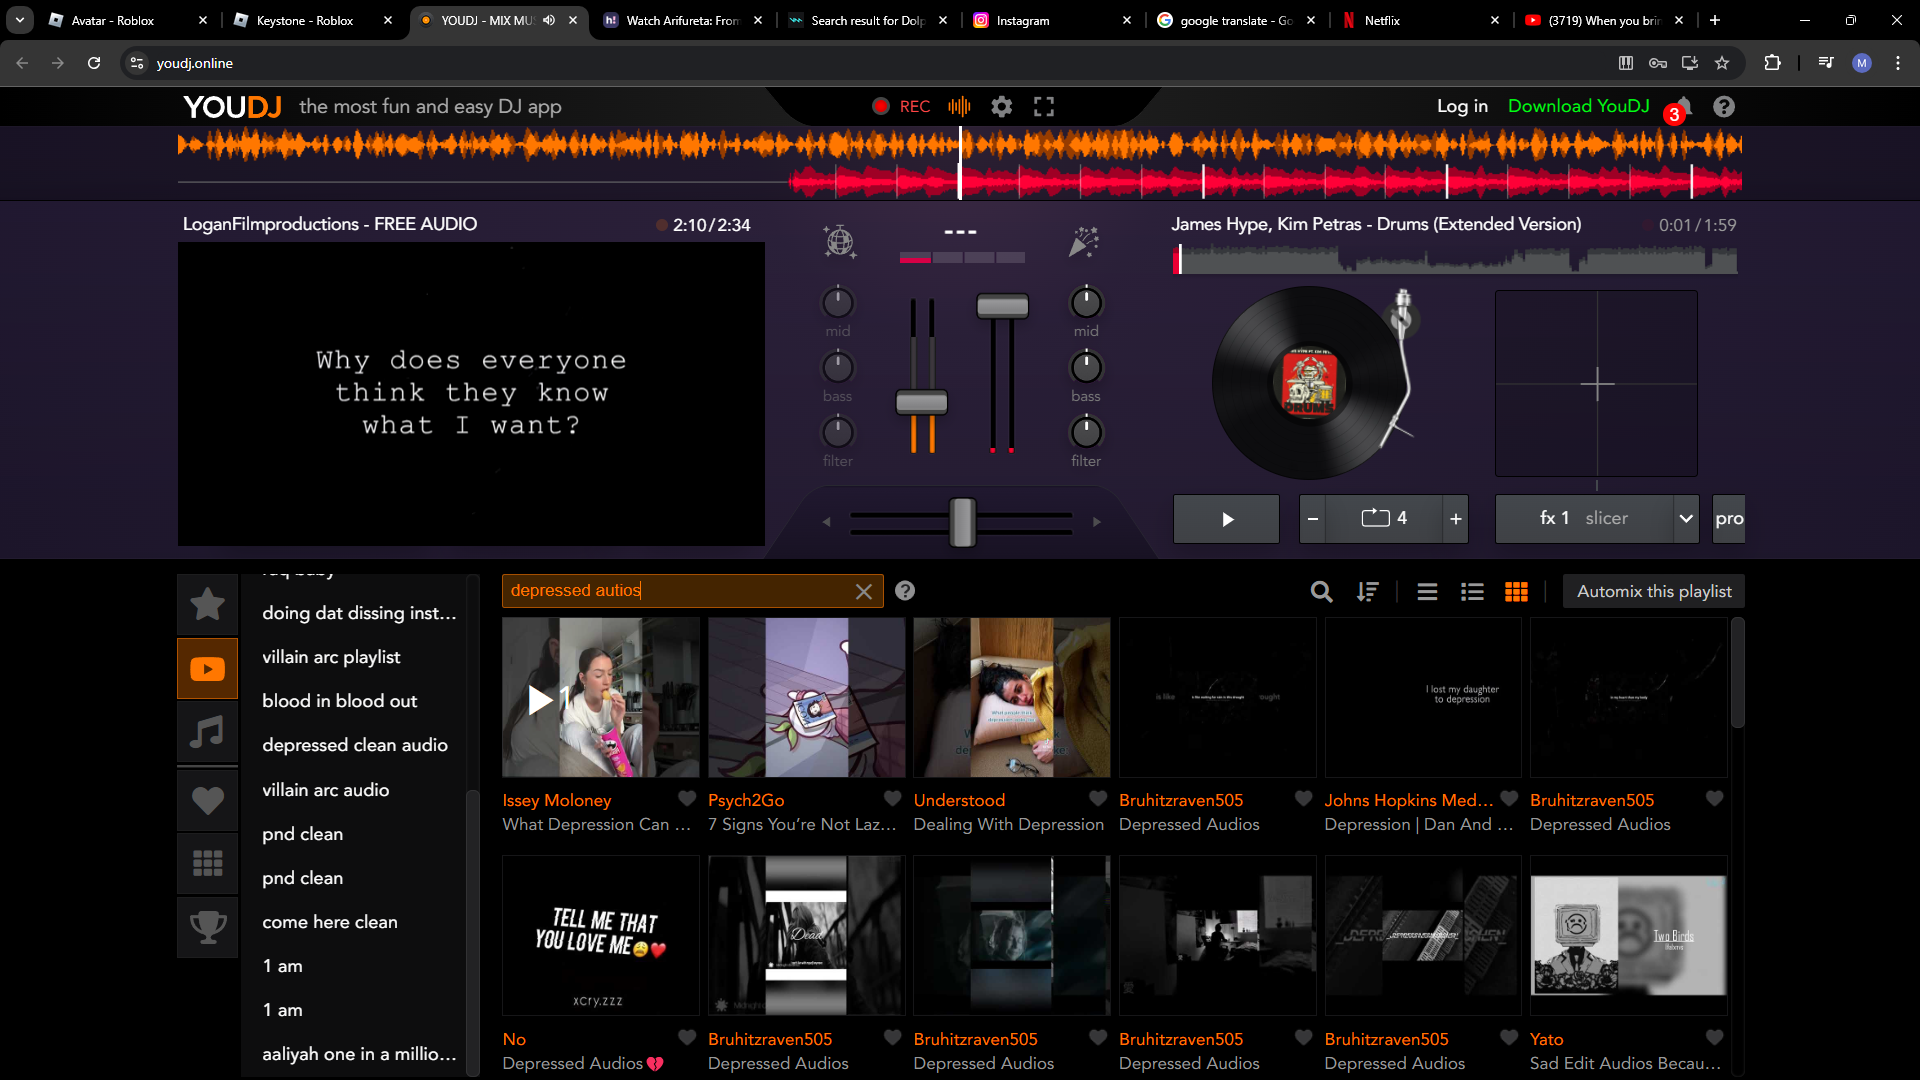This screenshot has height=1080, width=1920.
Task: Select the come here clean playlist
Action: click(329, 922)
